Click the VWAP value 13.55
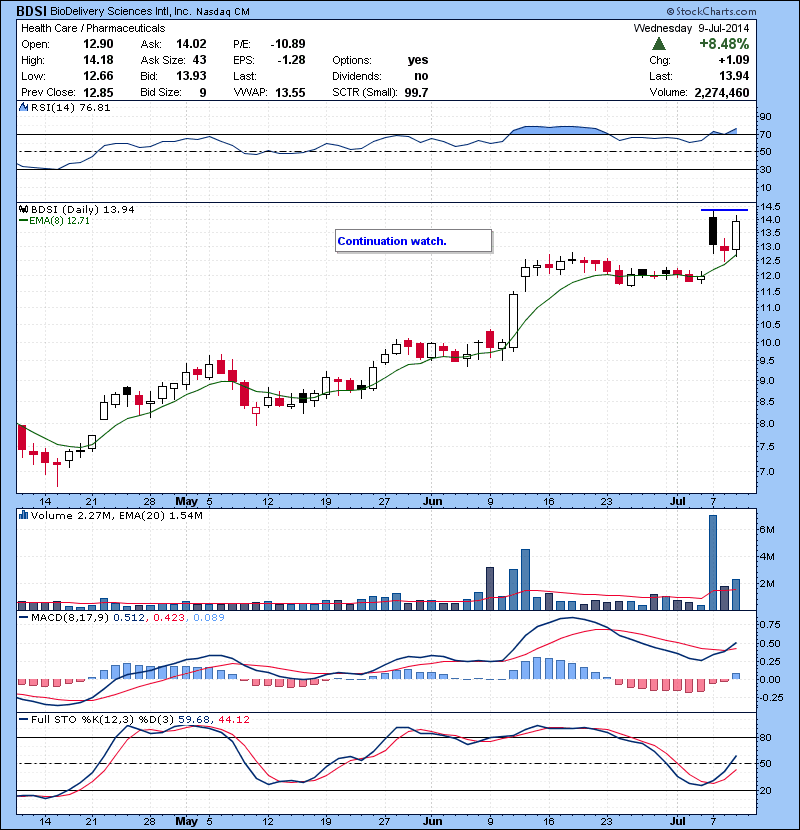 290,92
